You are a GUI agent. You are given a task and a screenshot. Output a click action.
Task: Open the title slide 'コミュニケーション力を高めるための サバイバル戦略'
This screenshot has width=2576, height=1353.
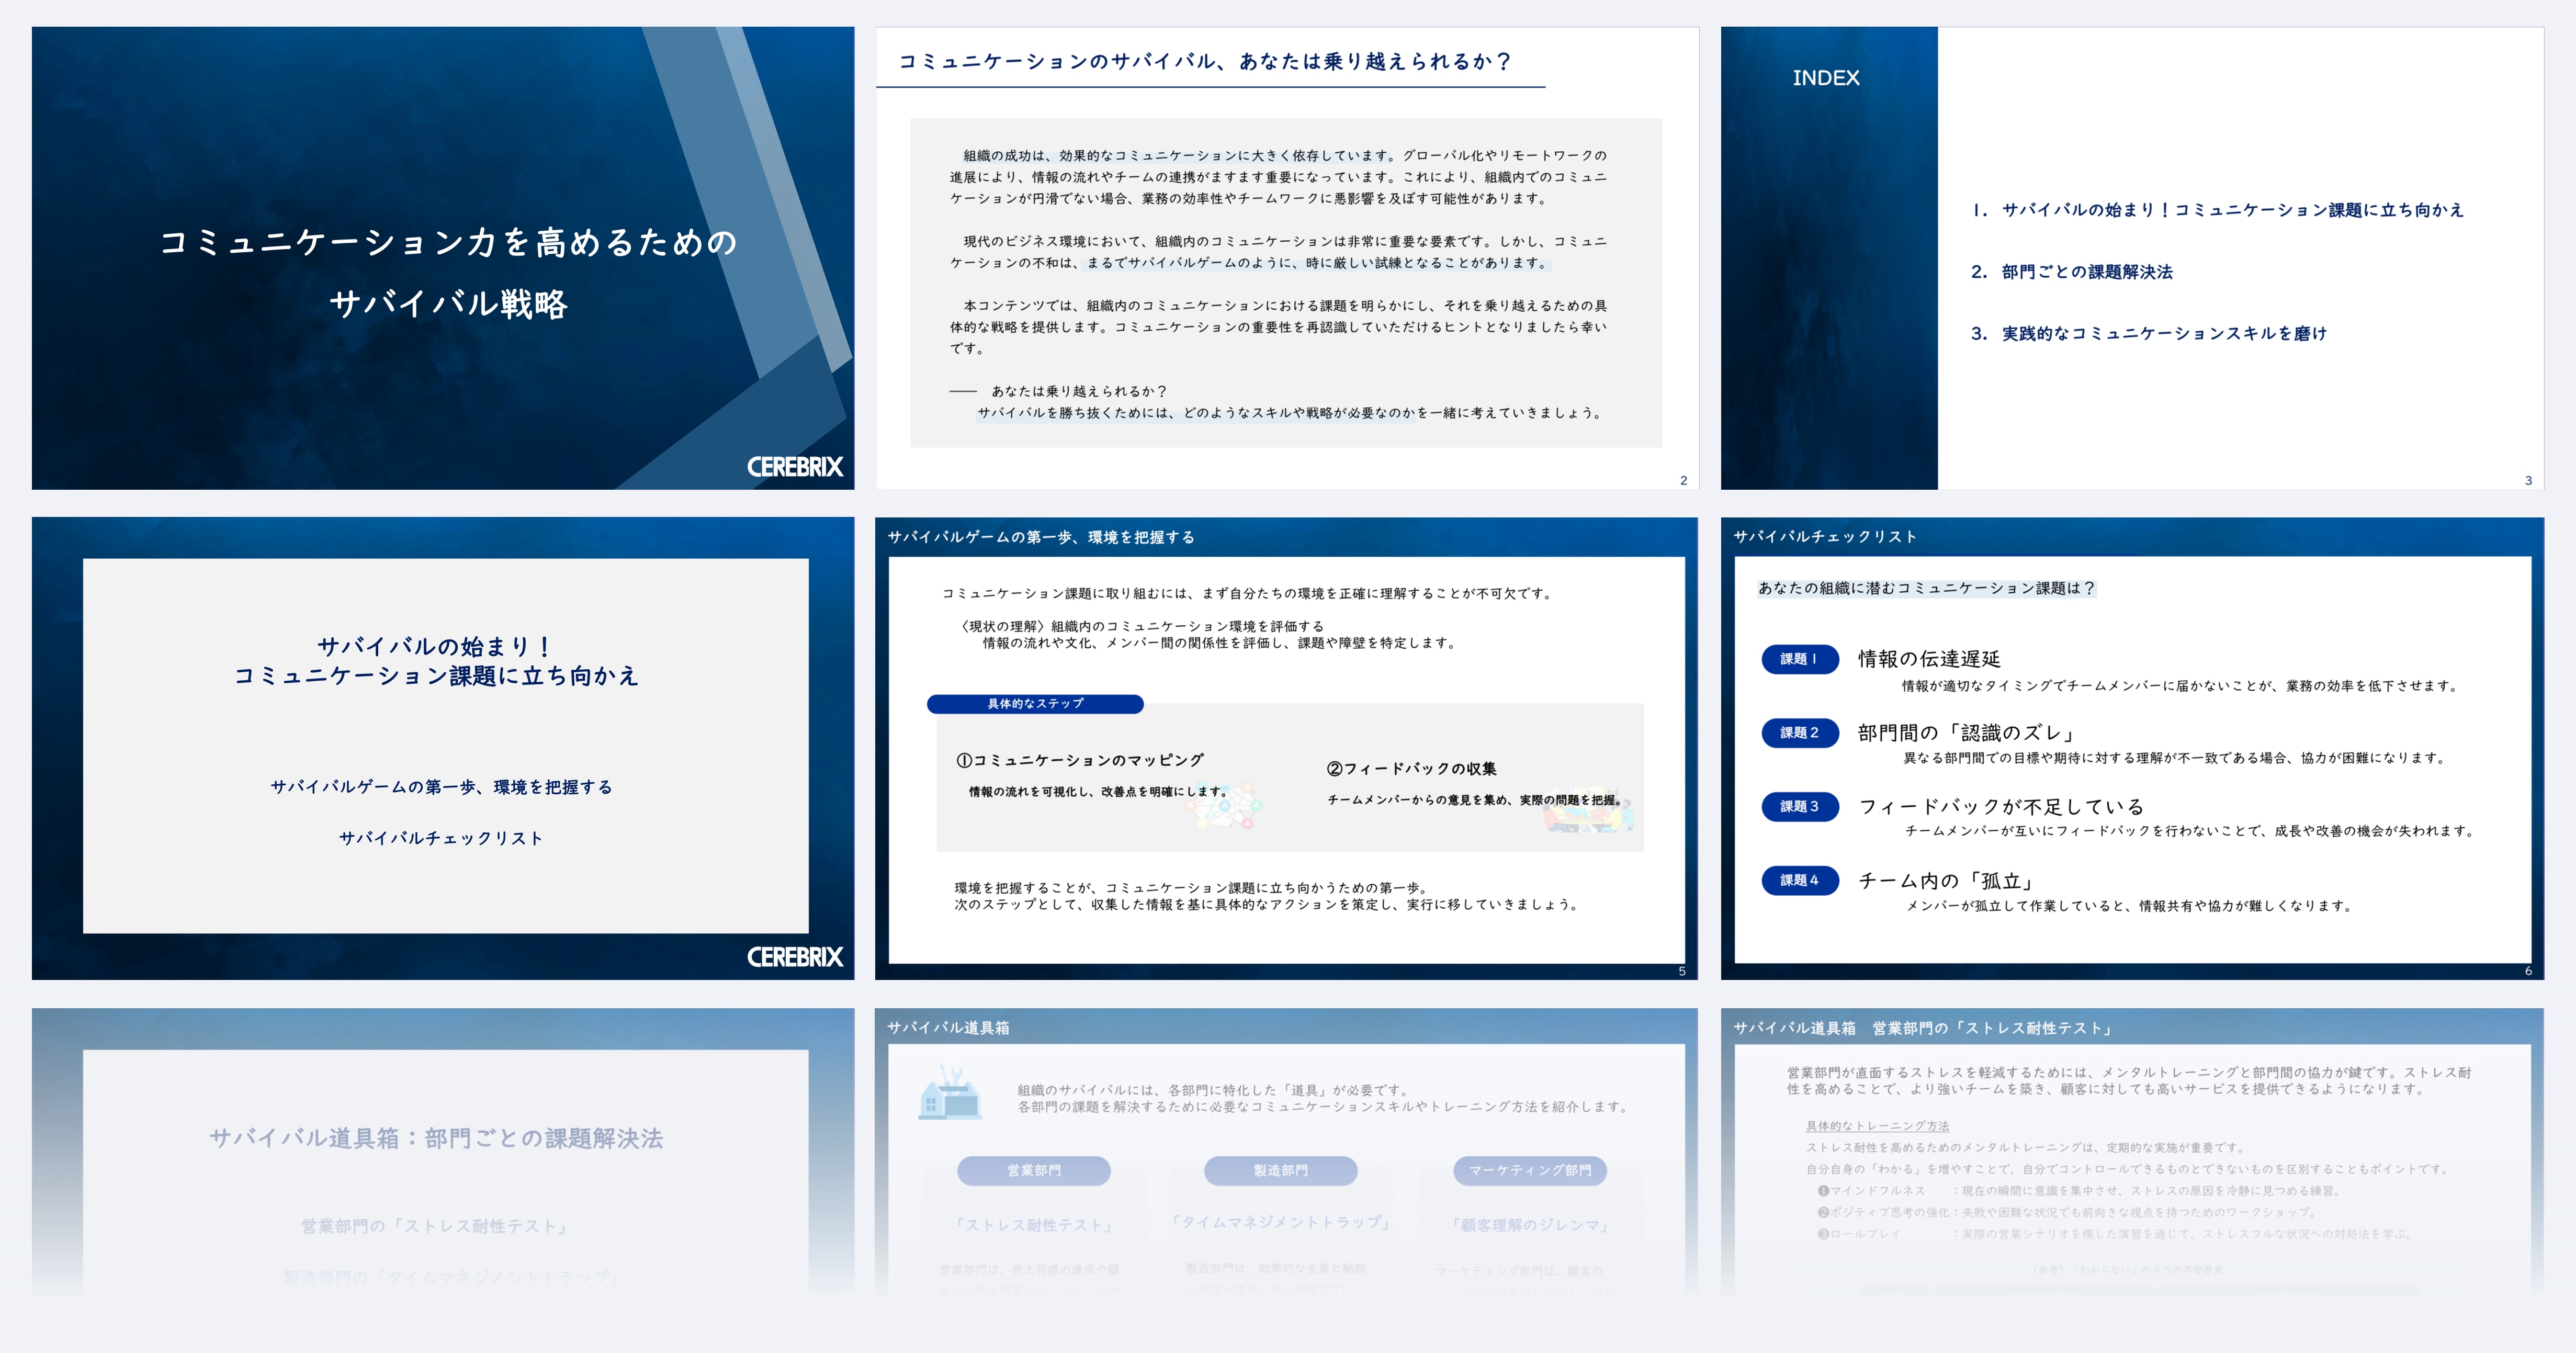pos(443,258)
